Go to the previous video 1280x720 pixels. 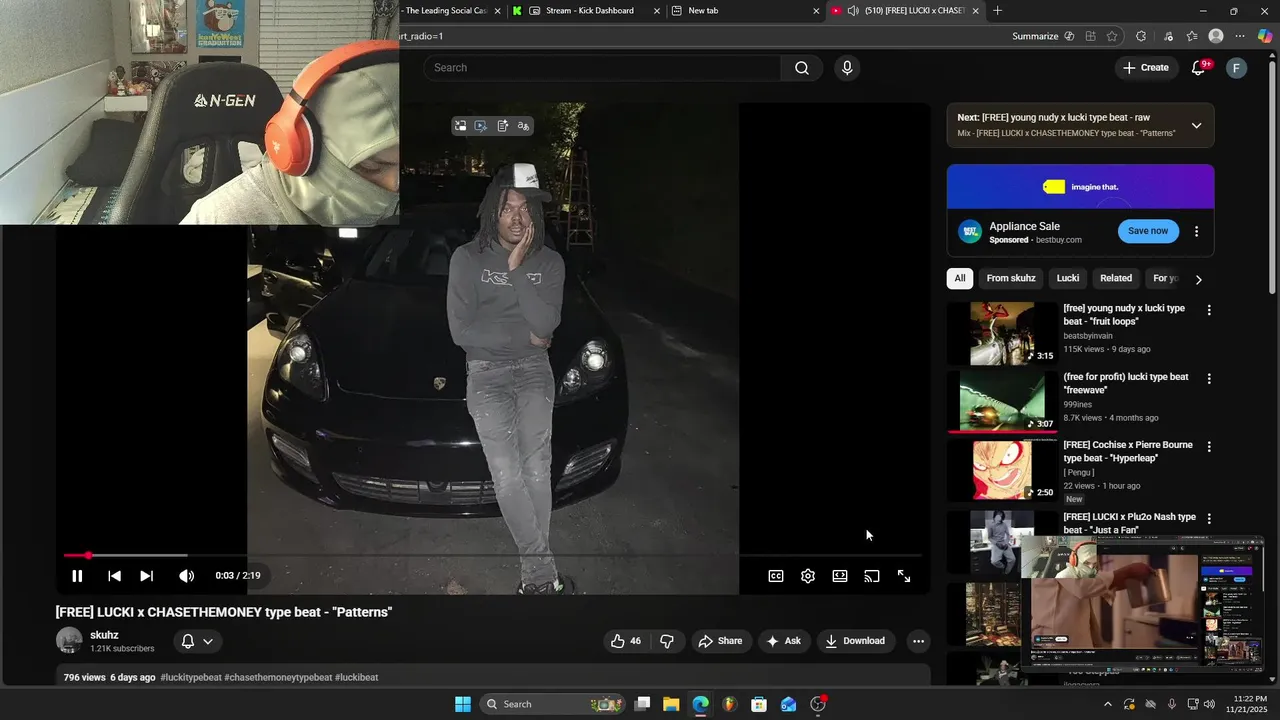pyautogui.click(x=114, y=576)
